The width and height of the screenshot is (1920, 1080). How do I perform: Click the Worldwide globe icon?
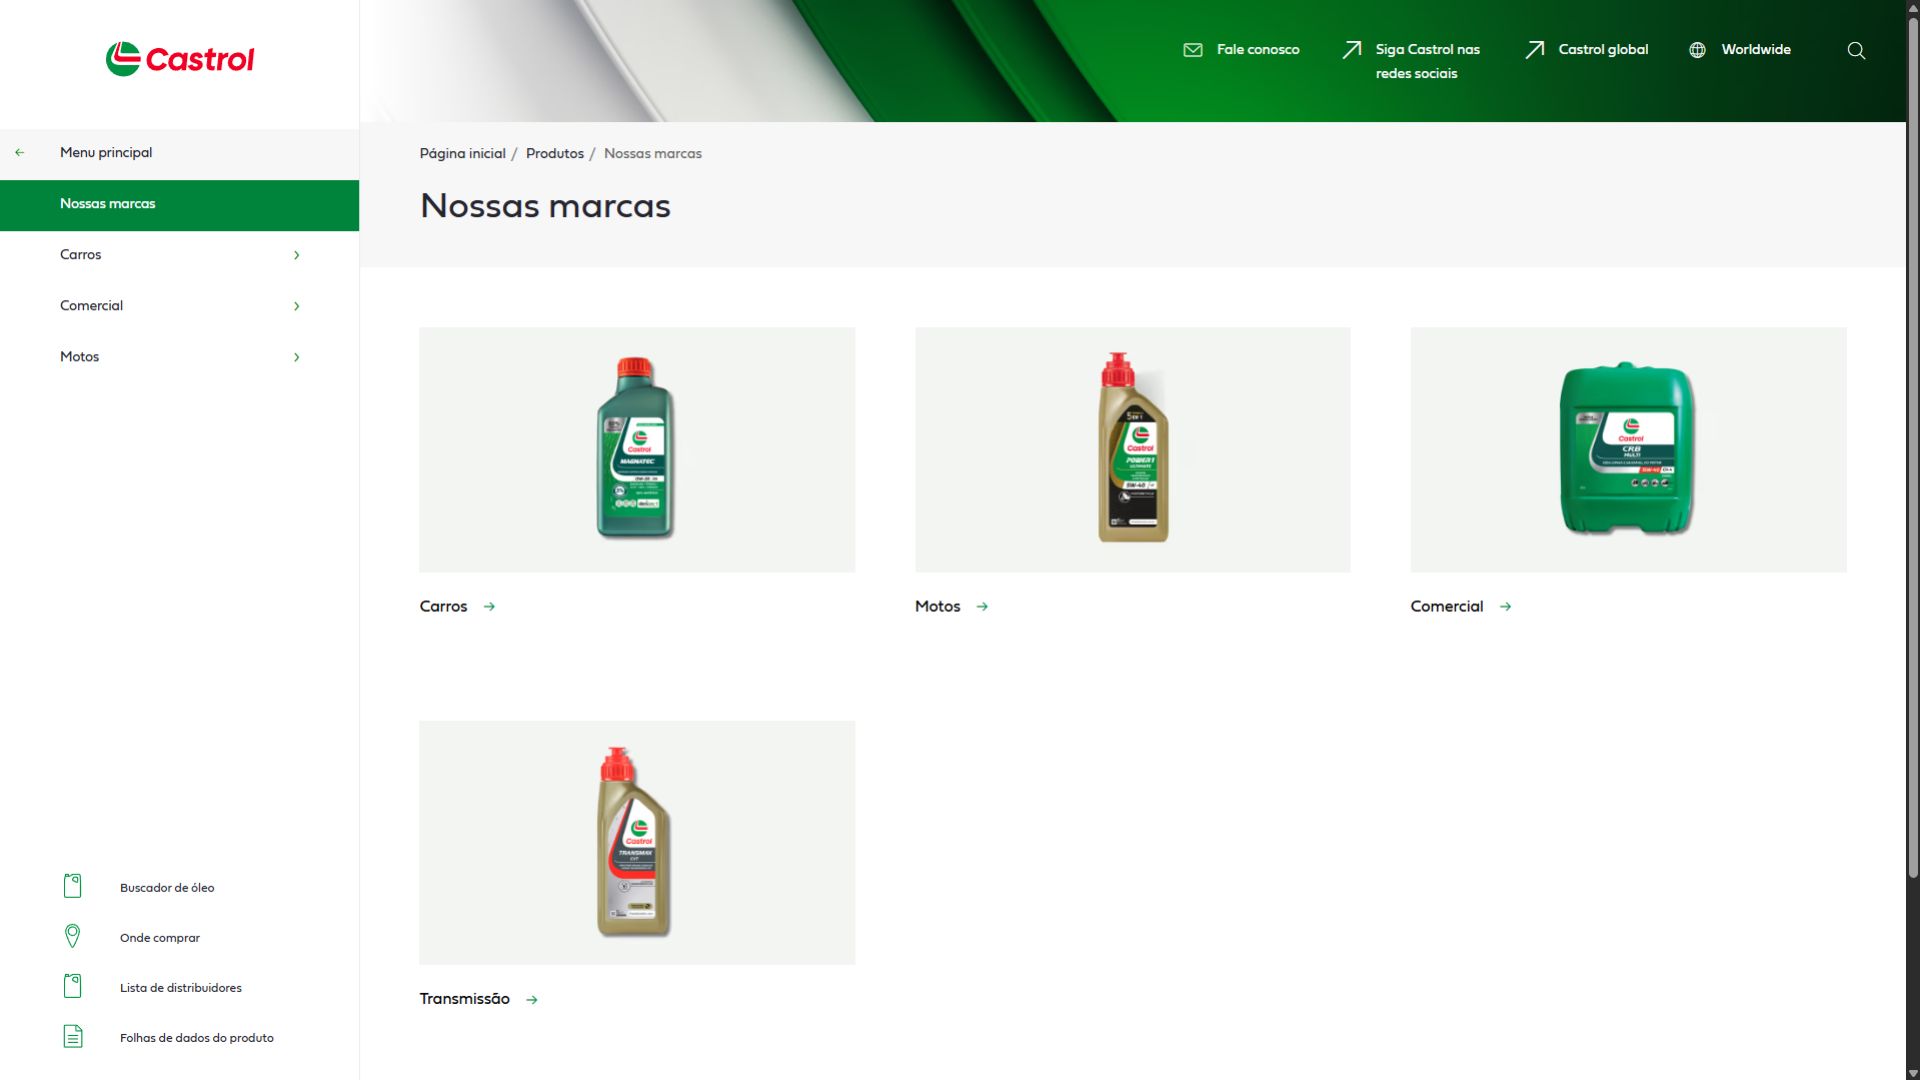point(1697,50)
